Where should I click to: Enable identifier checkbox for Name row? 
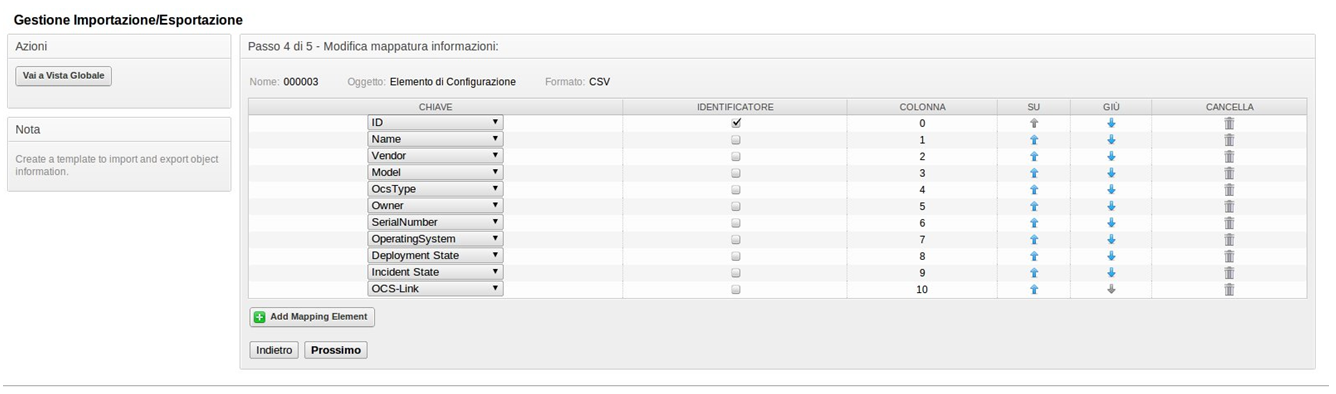pyautogui.click(x=736, y=140)
